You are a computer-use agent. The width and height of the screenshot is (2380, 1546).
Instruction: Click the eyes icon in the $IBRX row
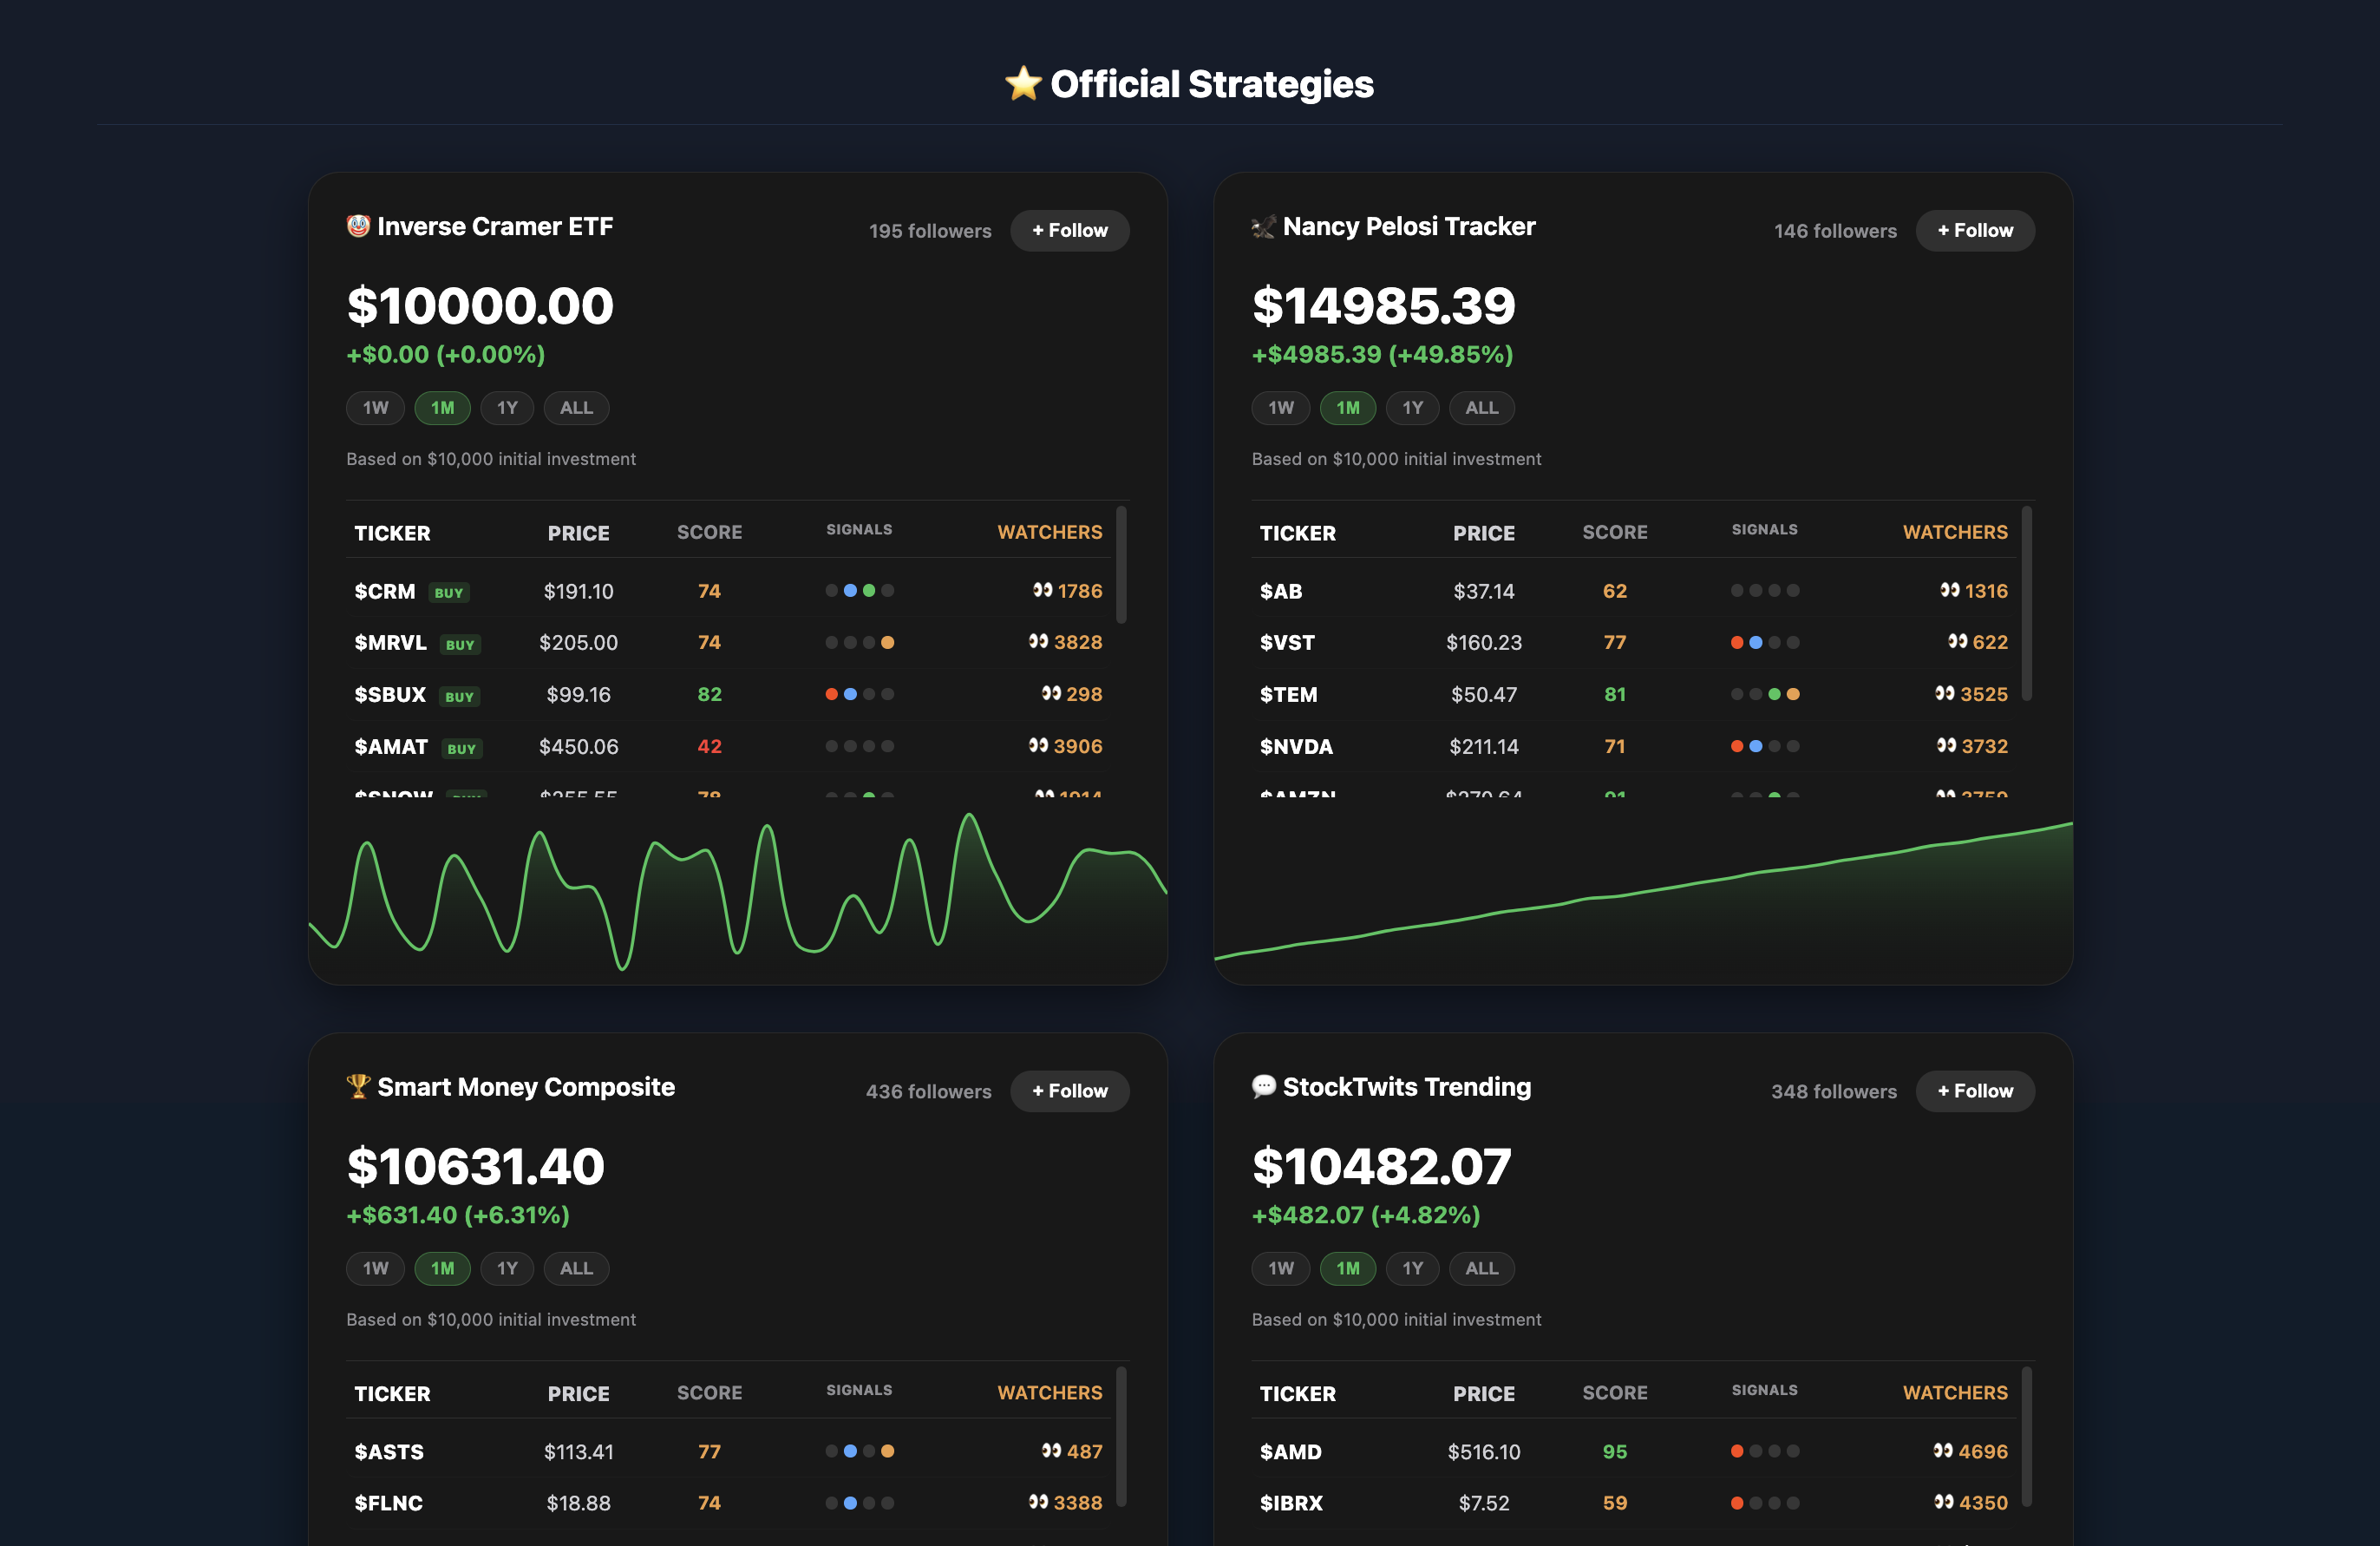[x=1944, y=1503]
